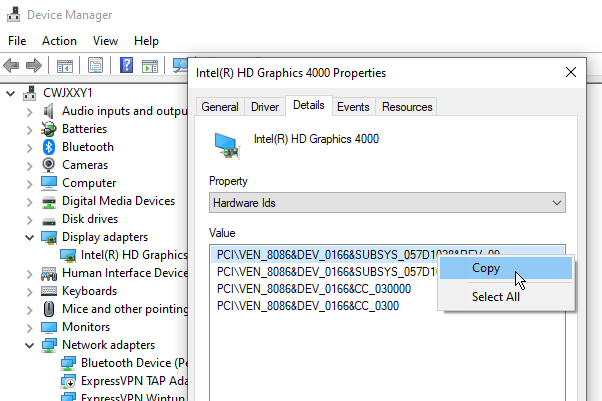Click the show/hide console tree toolbar icon
This screenshot has height=401, width=602.
pyautogui.click(x=65, y=66)
